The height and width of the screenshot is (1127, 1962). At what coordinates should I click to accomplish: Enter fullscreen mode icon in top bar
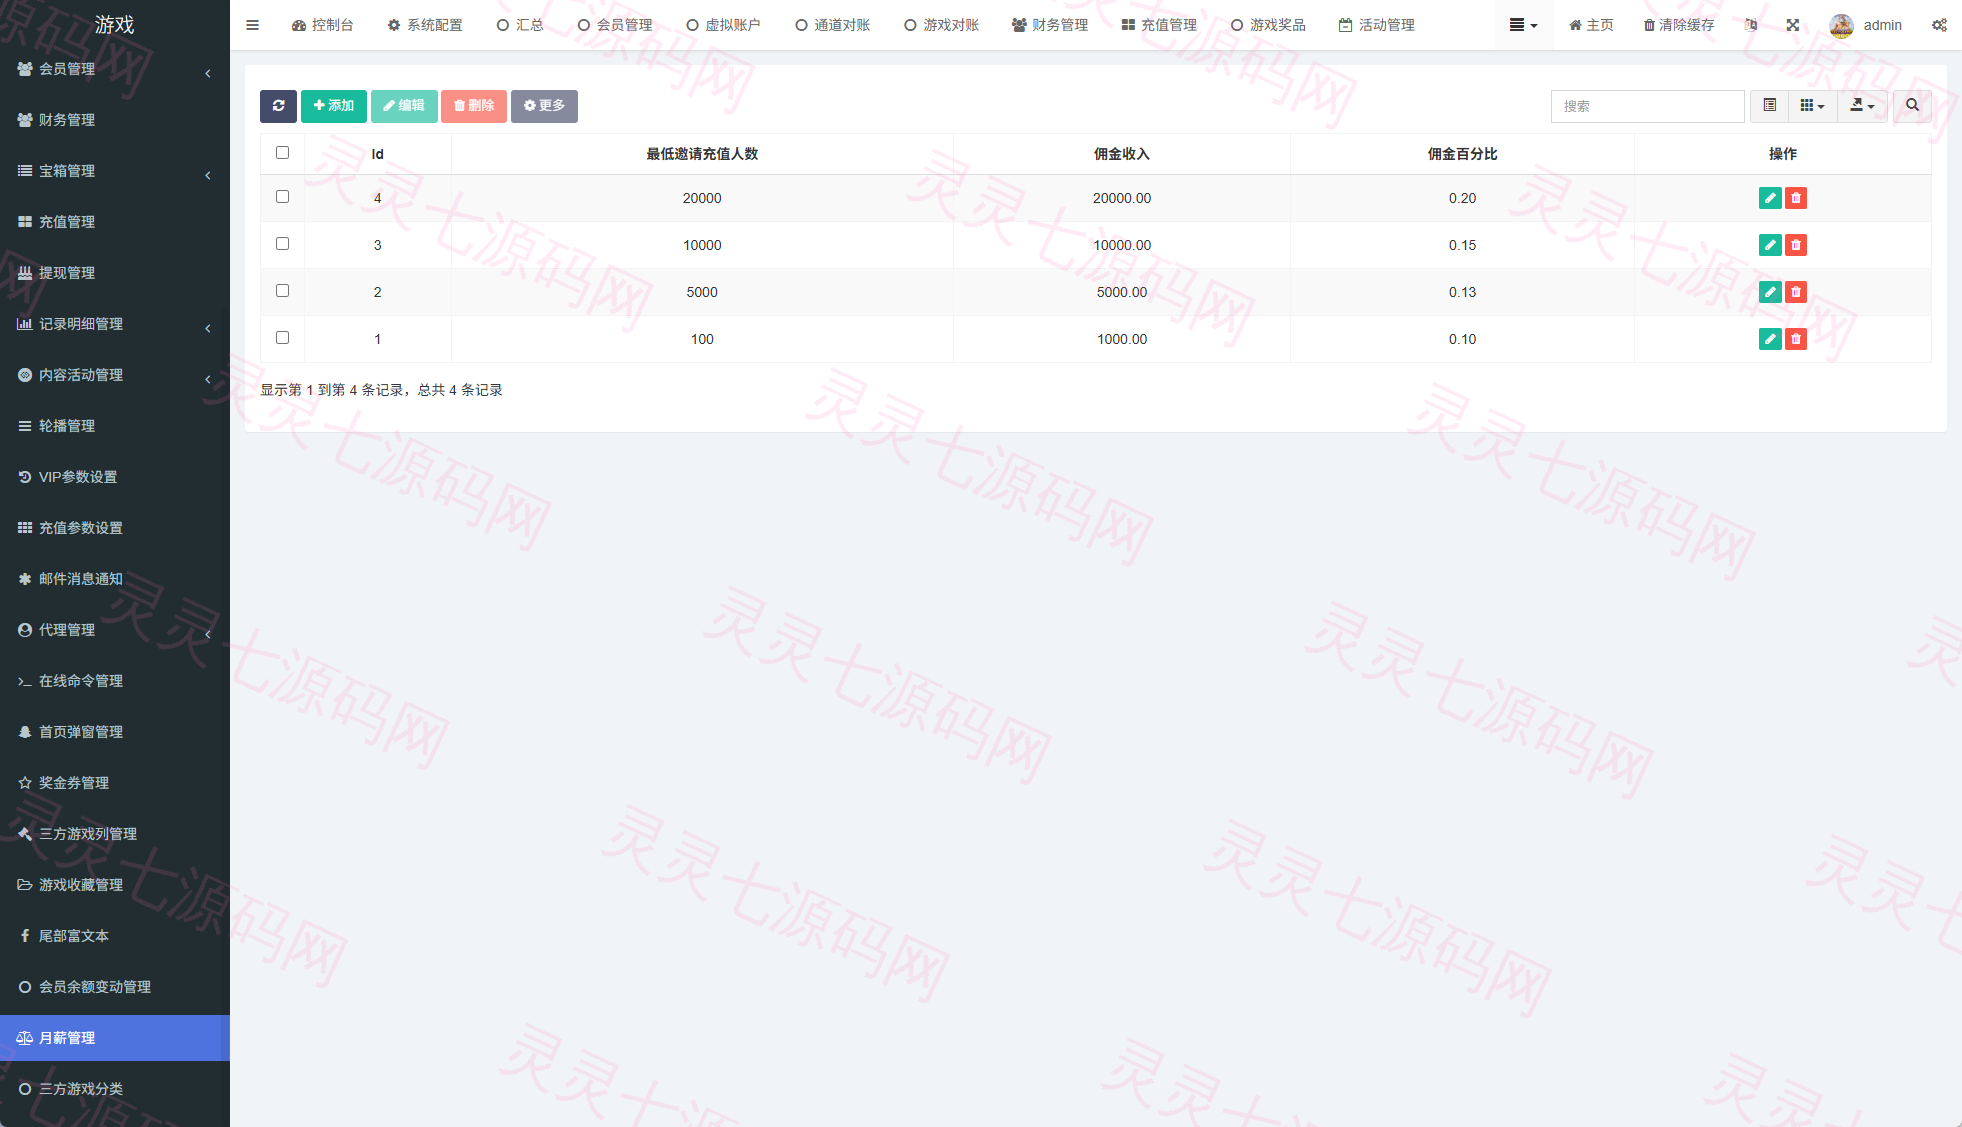(1793, 25)
